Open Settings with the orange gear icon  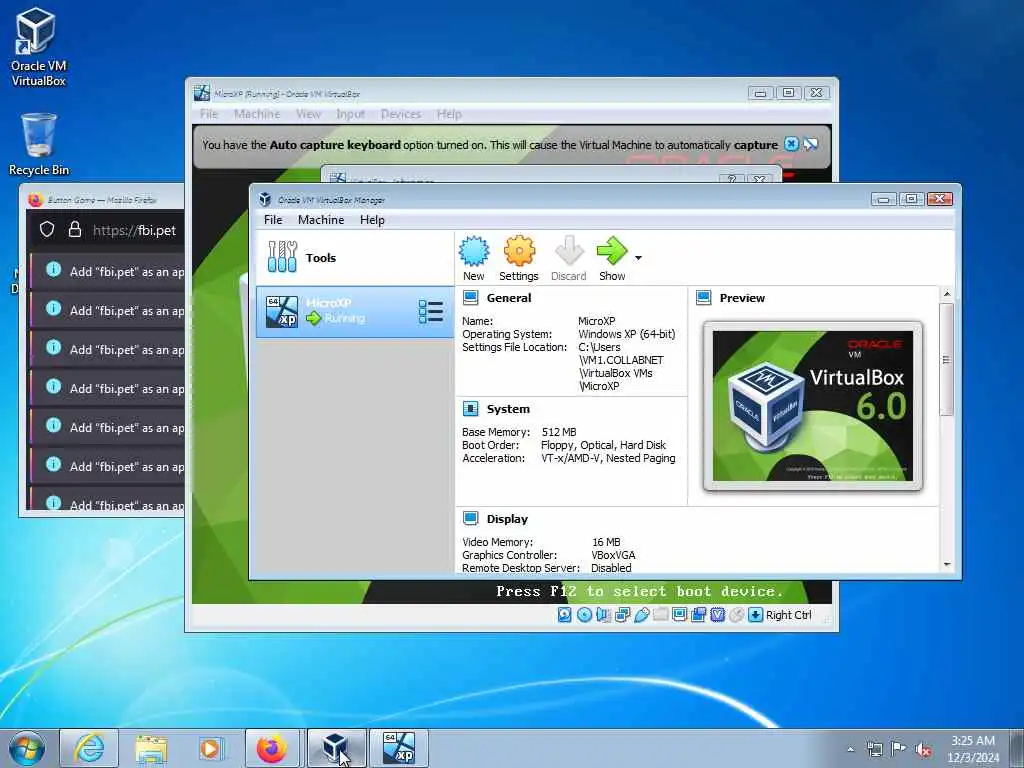click(x=519, y=251)
